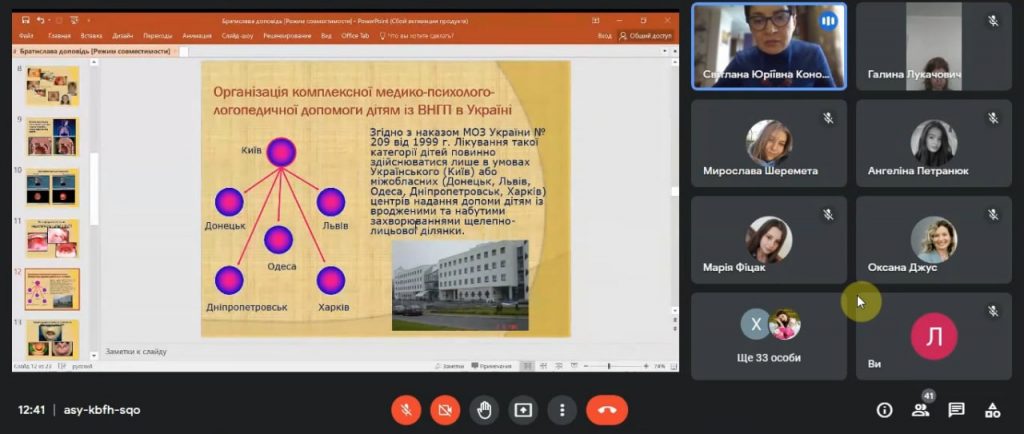Viewport: 1024px width, 434px height.
Task: Toggle the microphone mute button
Action: click(x=406, y=410)
